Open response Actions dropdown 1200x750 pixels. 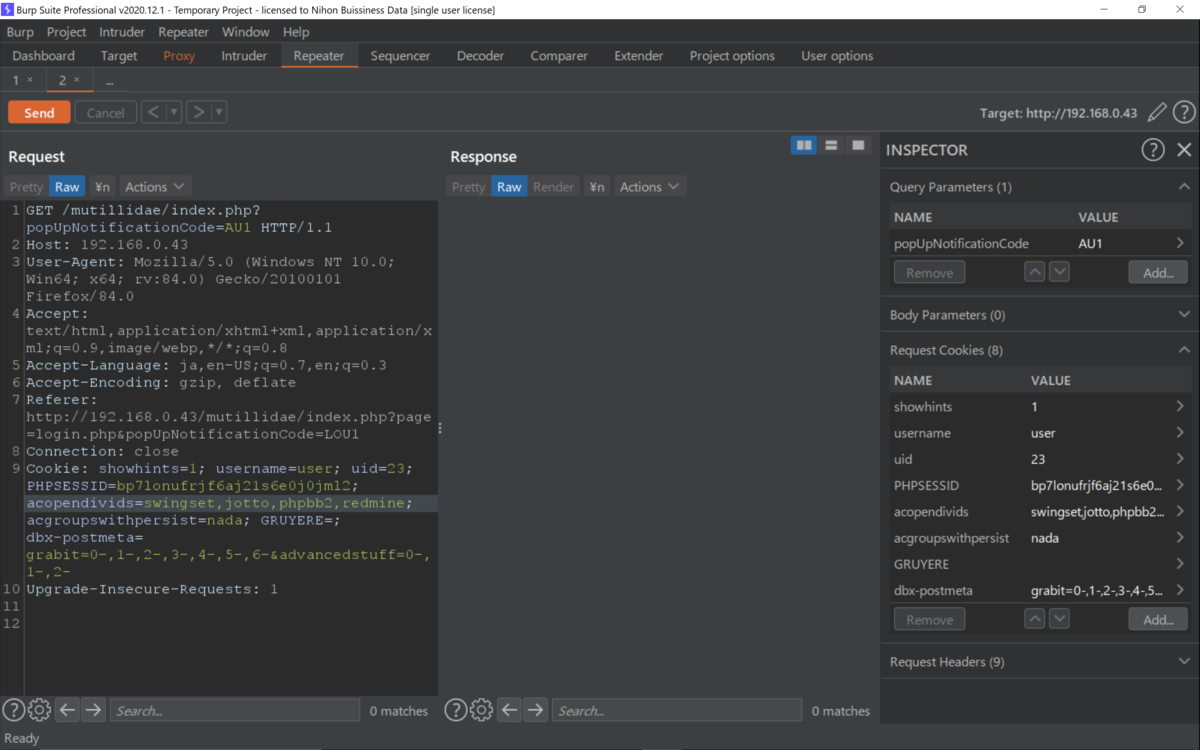[x=649, y=187]
